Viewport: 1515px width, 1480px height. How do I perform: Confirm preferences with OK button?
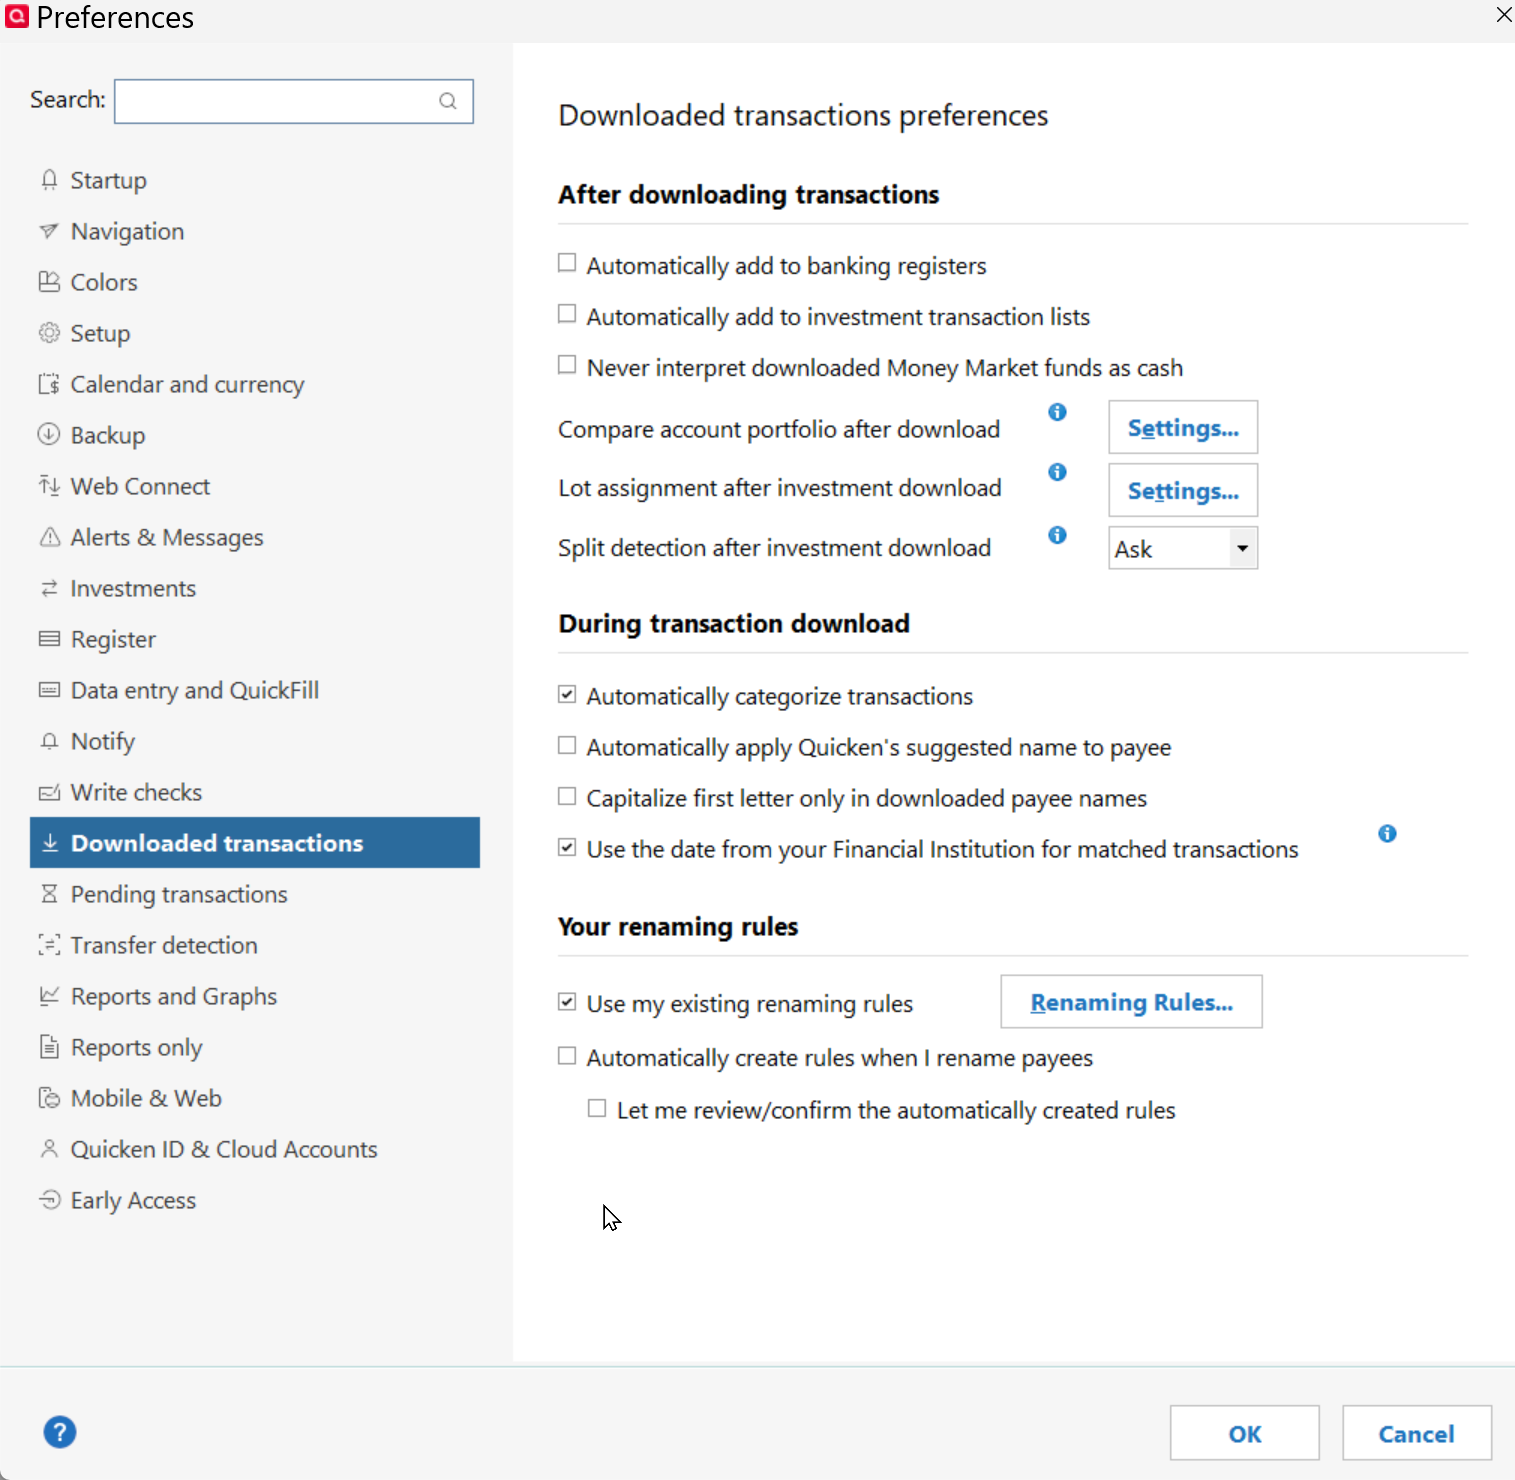tap(1245, 1433)
